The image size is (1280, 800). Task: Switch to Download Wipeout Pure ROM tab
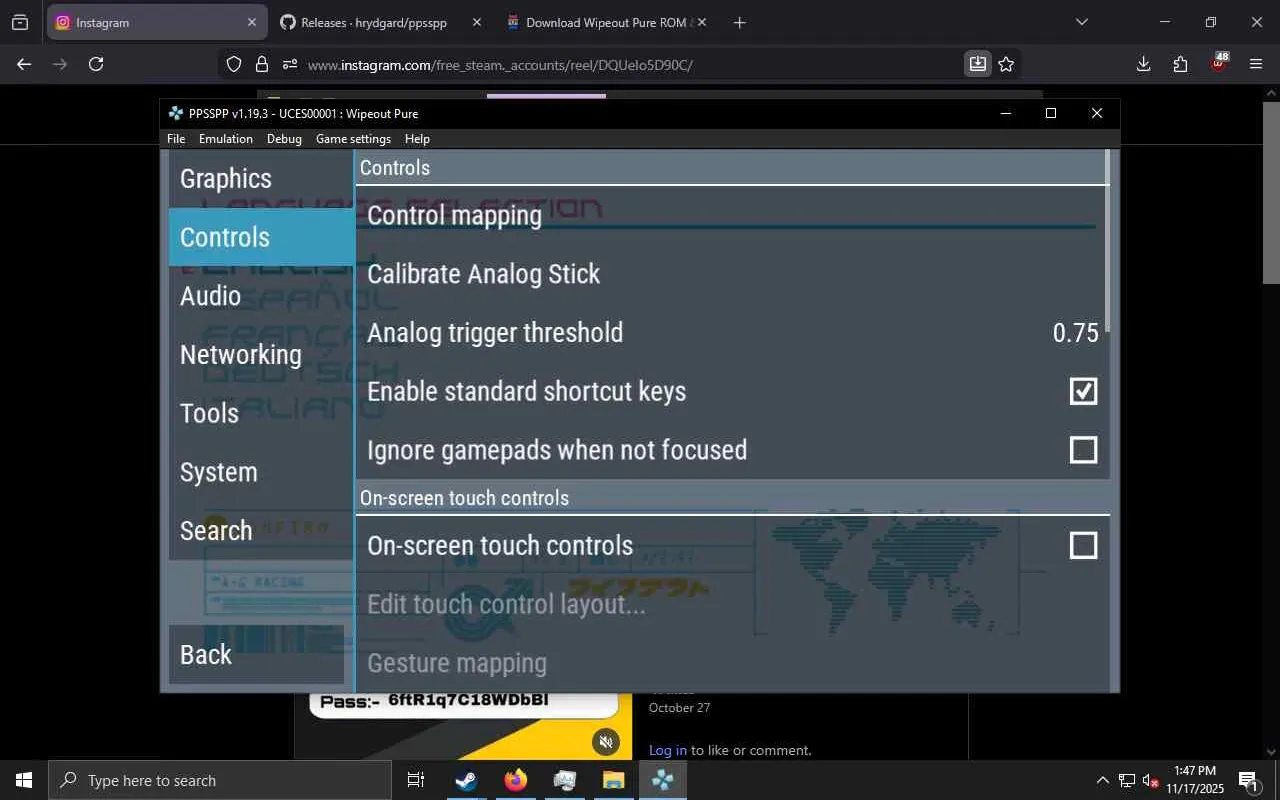(606, 22)
